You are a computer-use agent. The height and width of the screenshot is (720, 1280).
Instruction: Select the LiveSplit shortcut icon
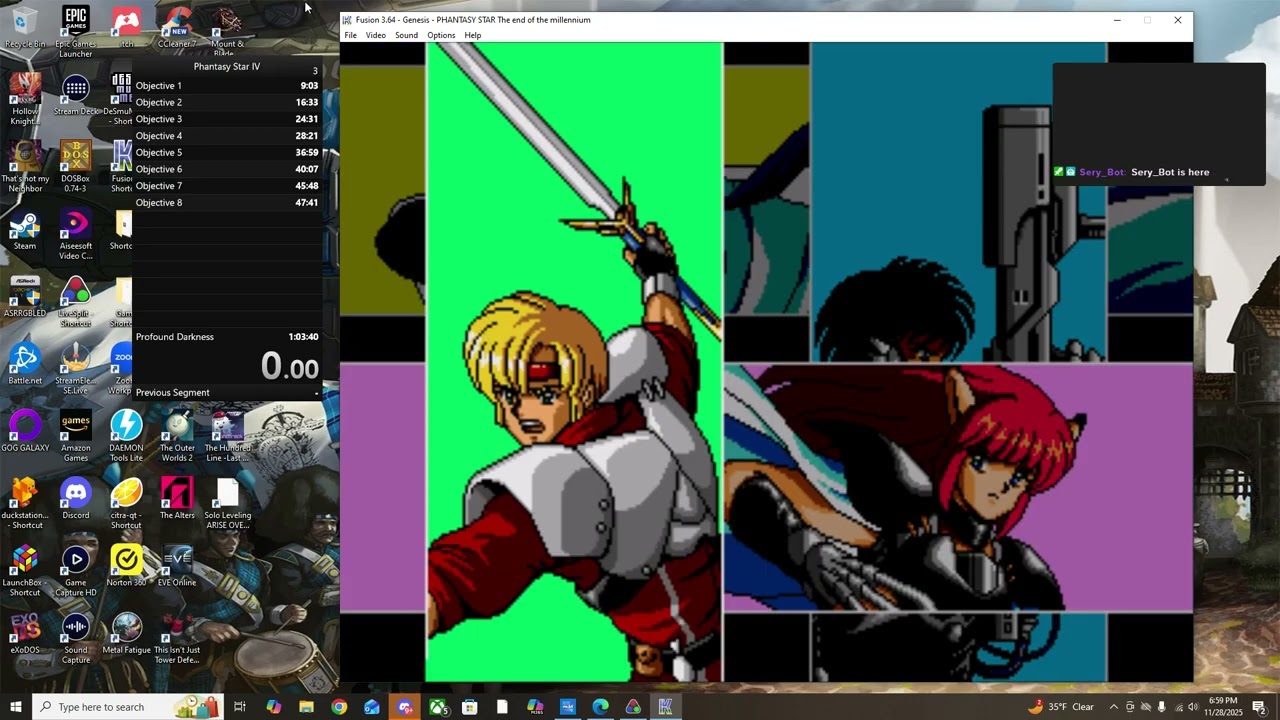click(75, 302)
